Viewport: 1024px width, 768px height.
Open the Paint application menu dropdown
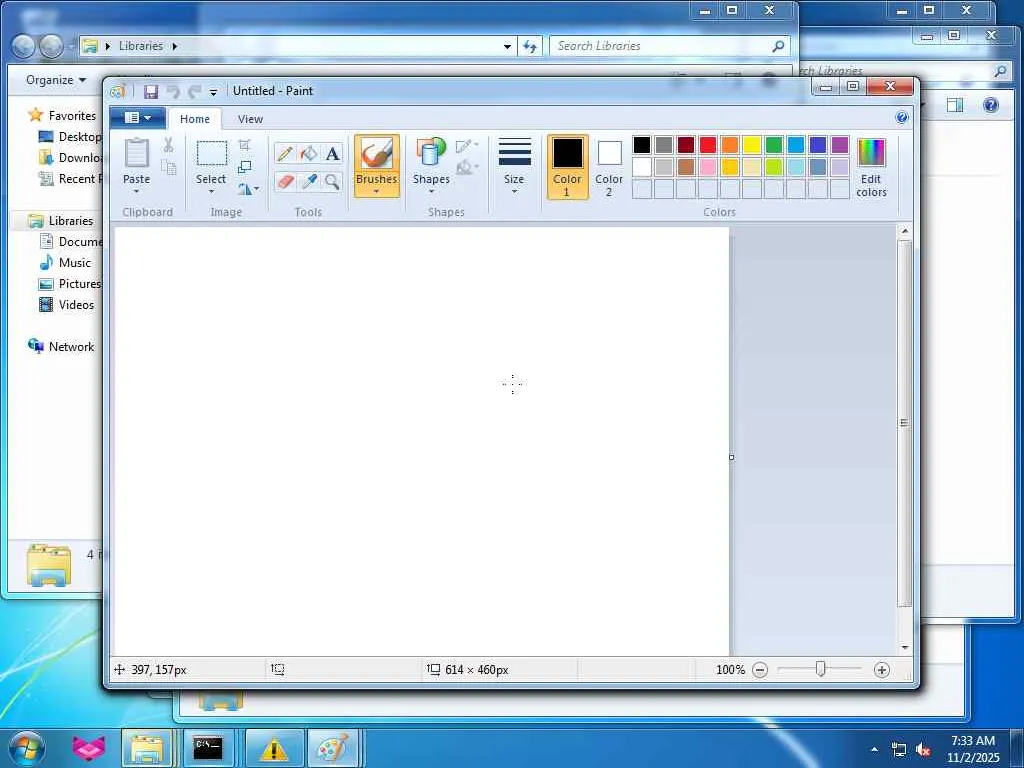point(137,118)
